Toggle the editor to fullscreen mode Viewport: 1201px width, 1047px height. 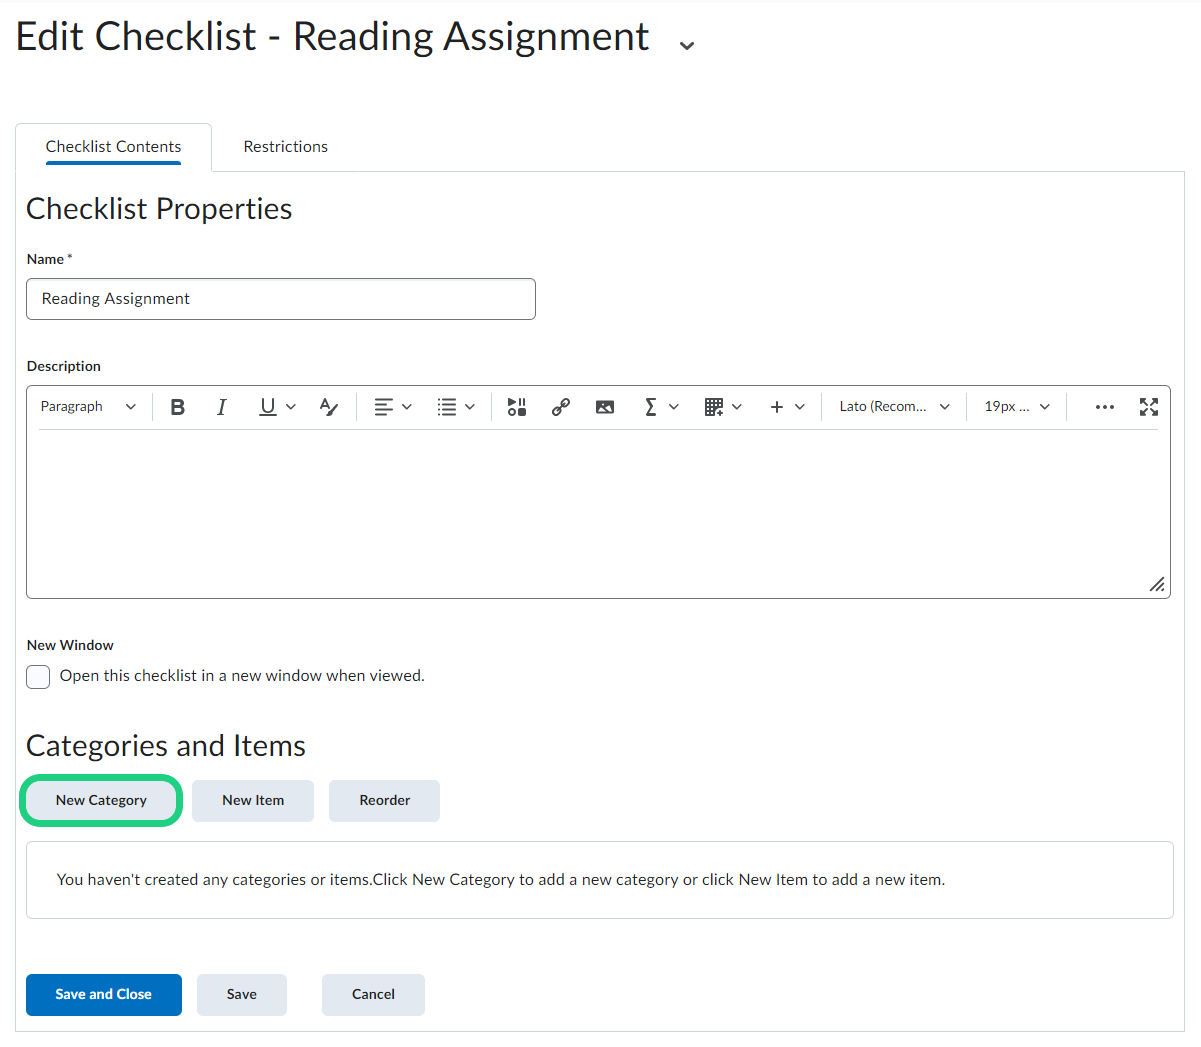(1149, 407)
